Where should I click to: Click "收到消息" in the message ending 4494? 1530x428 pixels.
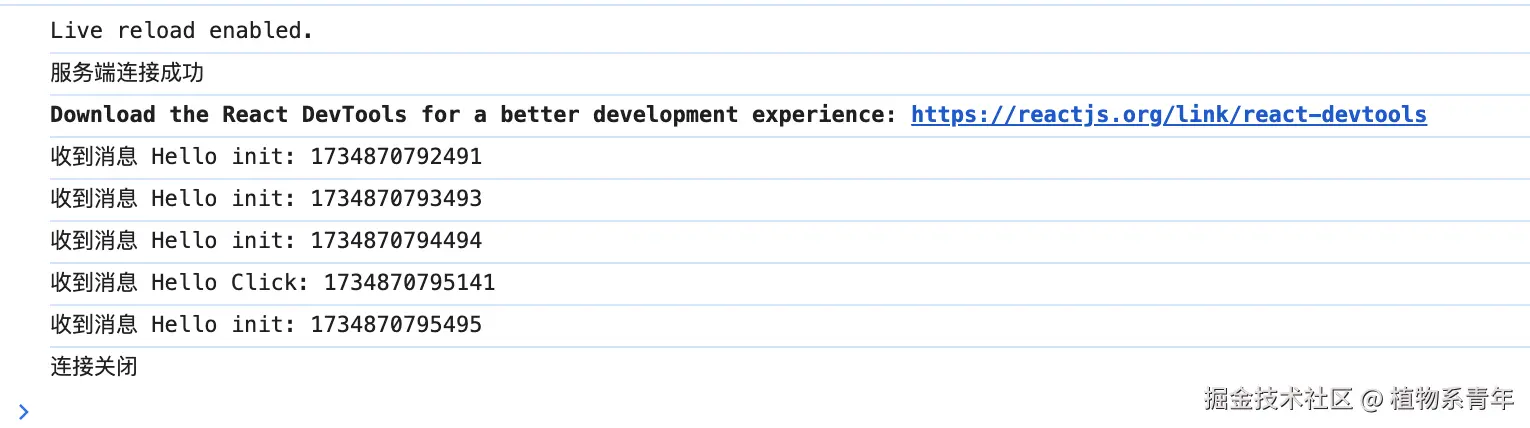click(x=94, y=241)
